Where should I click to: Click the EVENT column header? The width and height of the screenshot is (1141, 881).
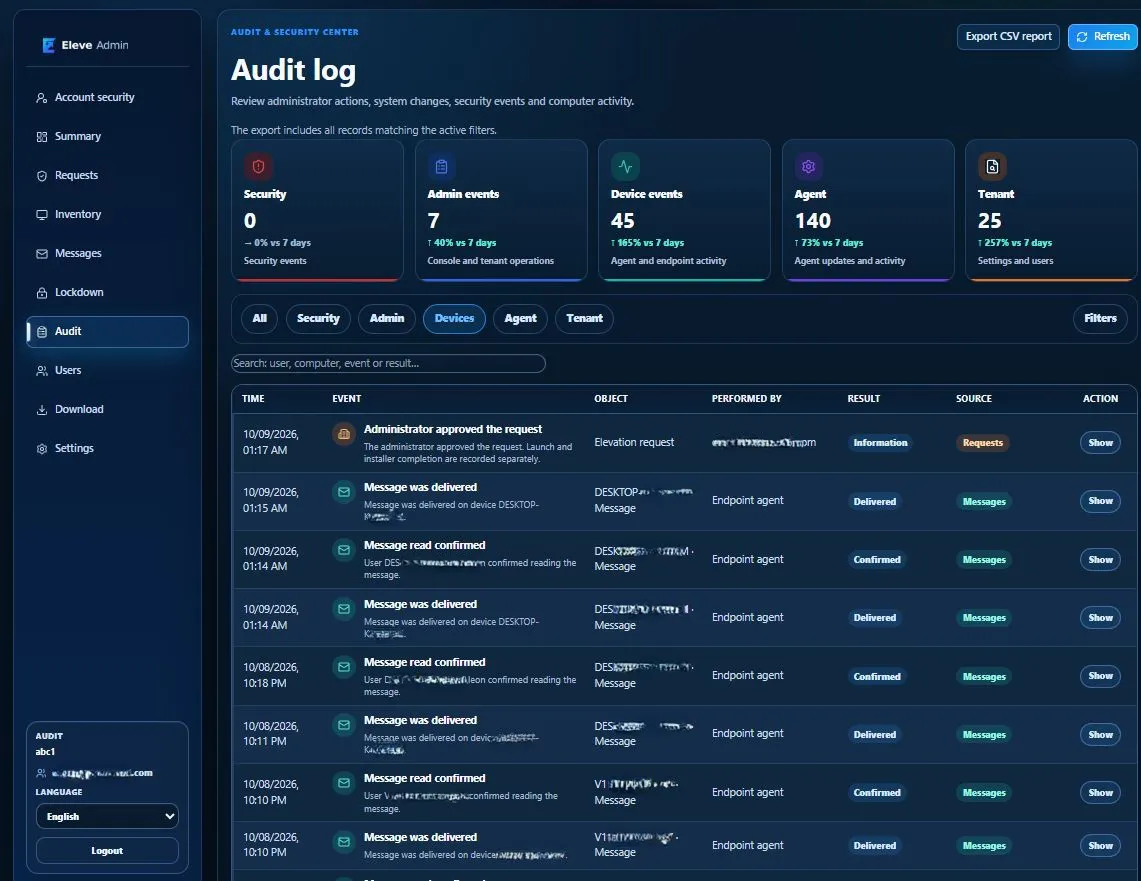[x=346, y=399]
